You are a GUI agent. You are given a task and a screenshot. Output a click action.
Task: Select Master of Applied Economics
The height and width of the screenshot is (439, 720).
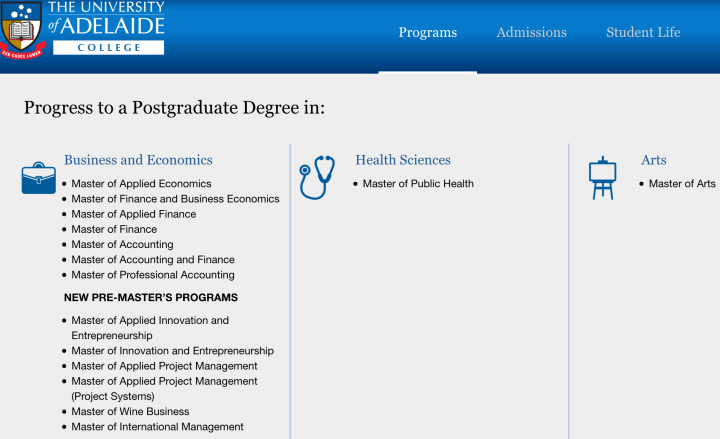point(141,184)
